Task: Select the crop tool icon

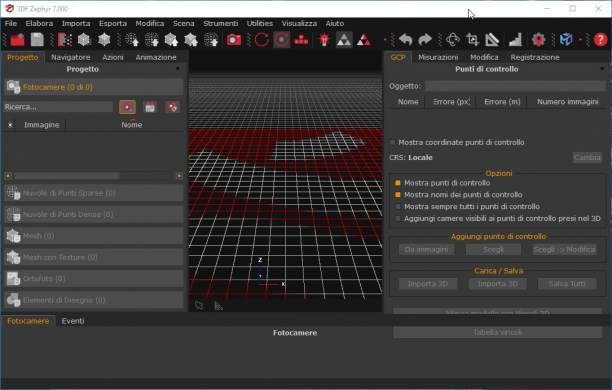Action: [472, 40]
